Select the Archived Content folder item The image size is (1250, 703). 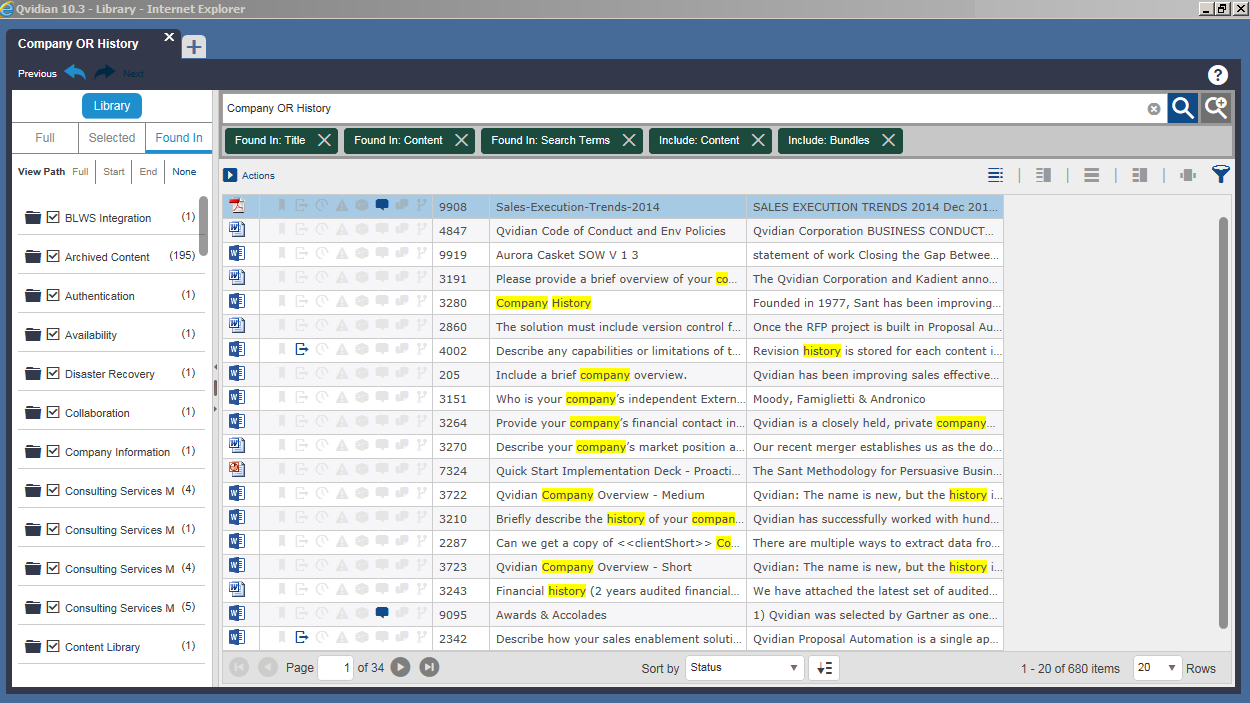(x=107, y=257)
